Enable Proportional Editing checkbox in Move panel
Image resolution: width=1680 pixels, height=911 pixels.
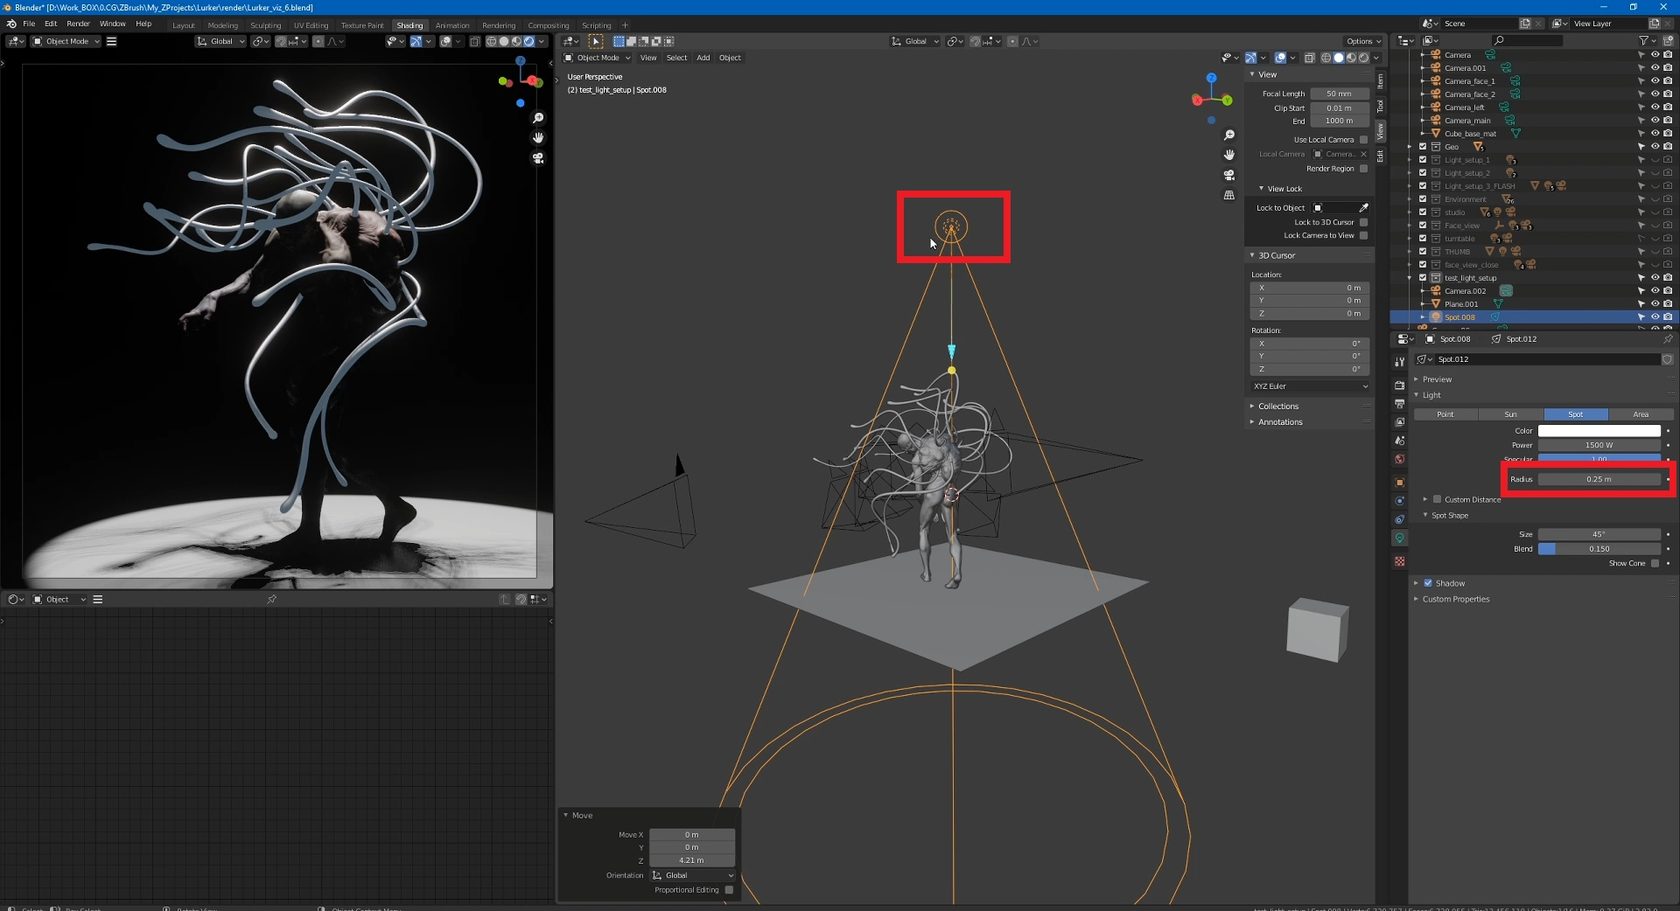click(729, 890)
